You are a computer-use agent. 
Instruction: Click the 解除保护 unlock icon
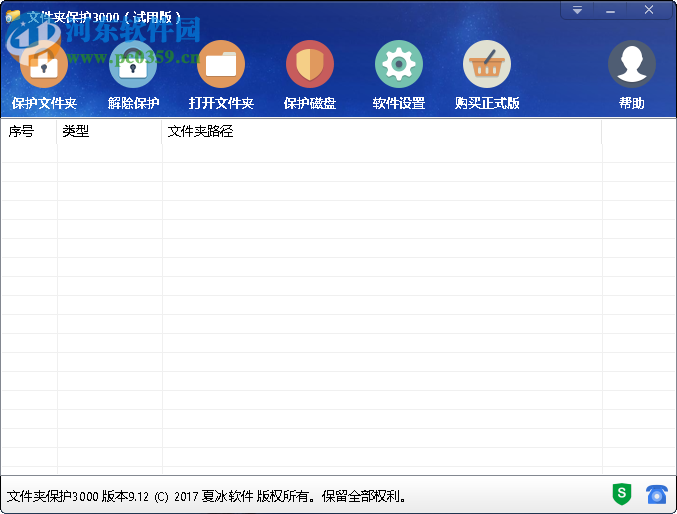pyautogui.click(x=133, y=64)
